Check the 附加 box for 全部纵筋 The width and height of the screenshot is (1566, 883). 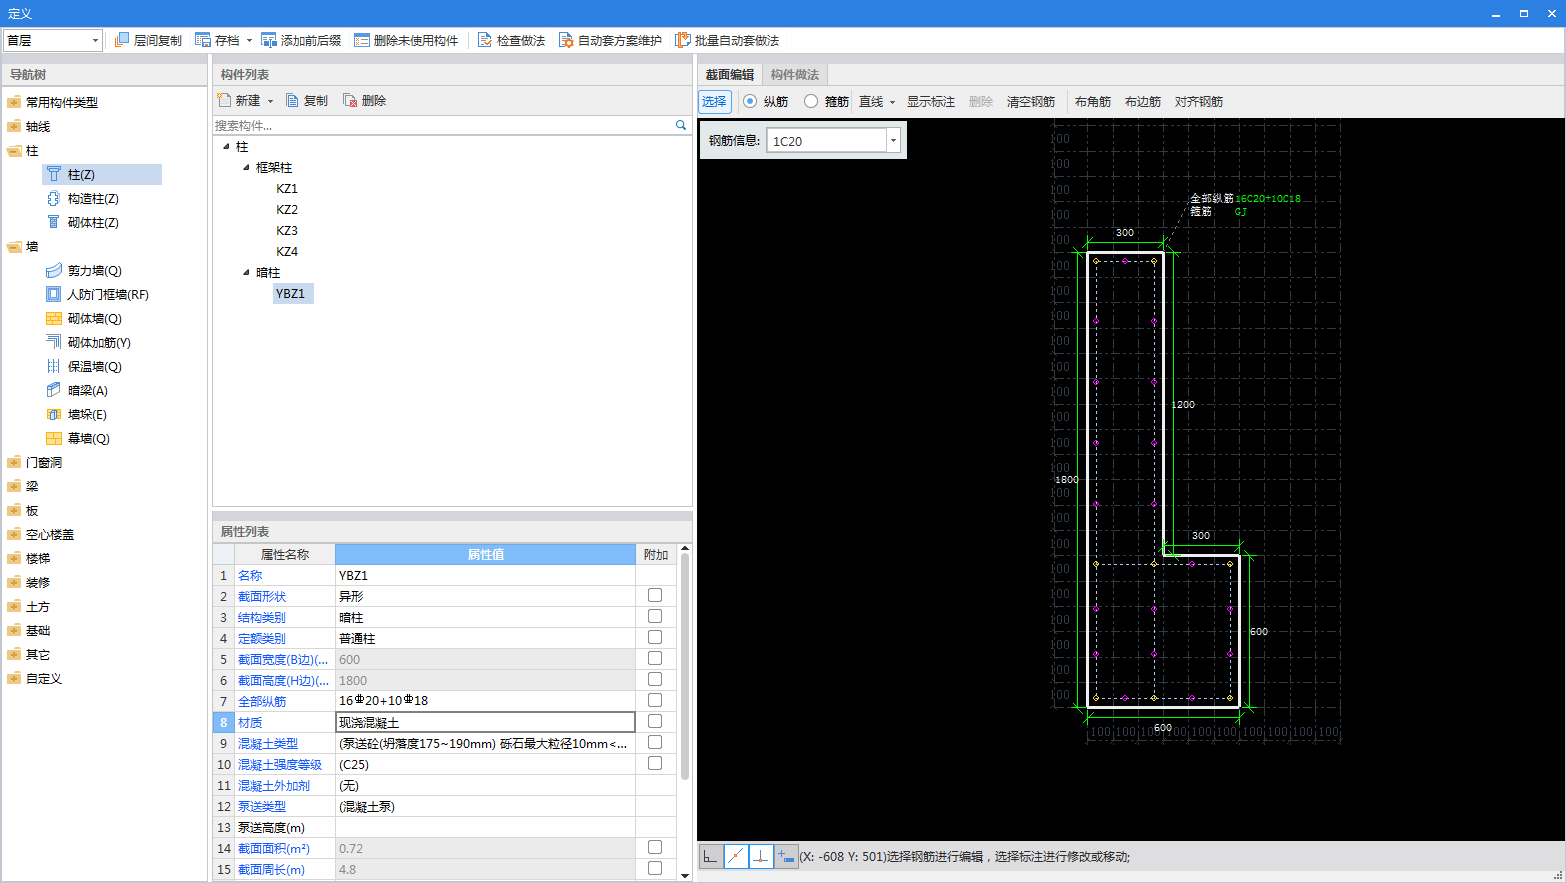point(655,700)
